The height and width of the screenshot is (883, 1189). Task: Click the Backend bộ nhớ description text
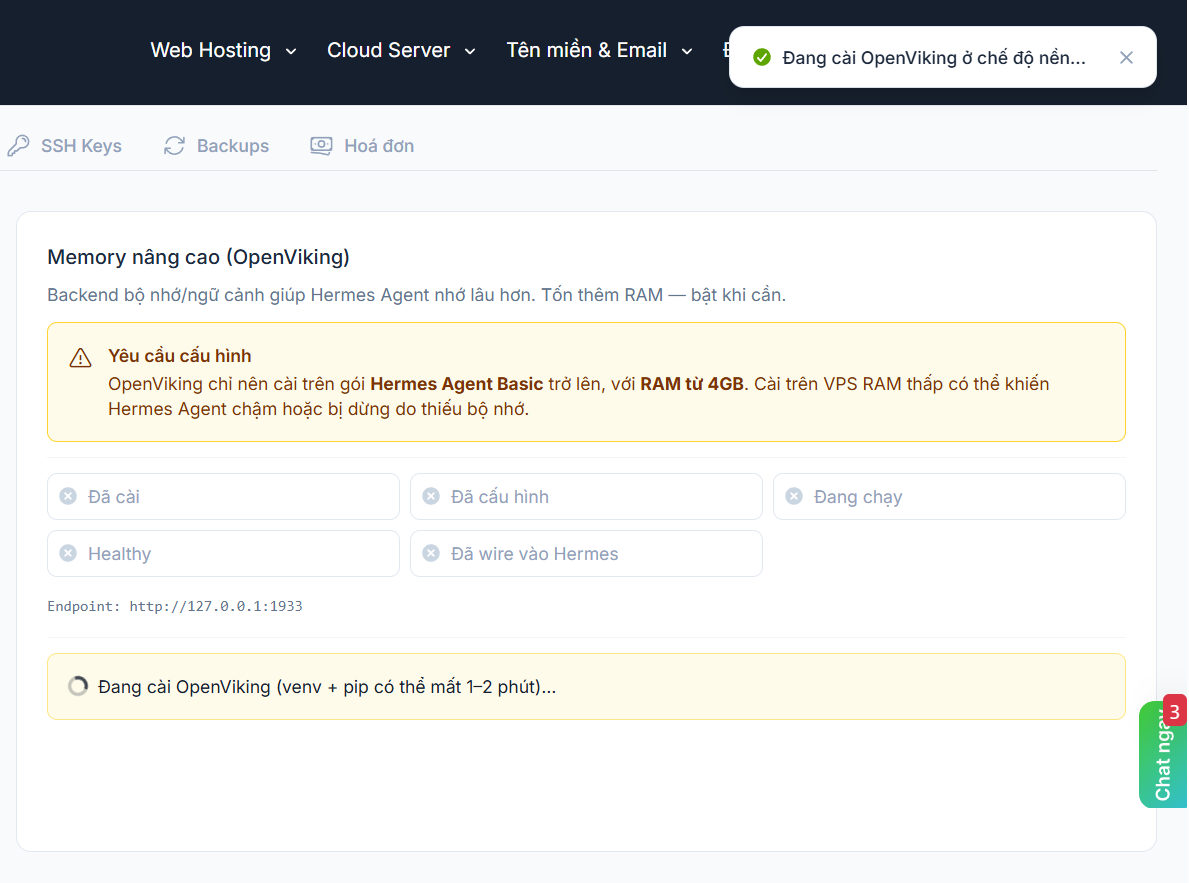(416, 294)
